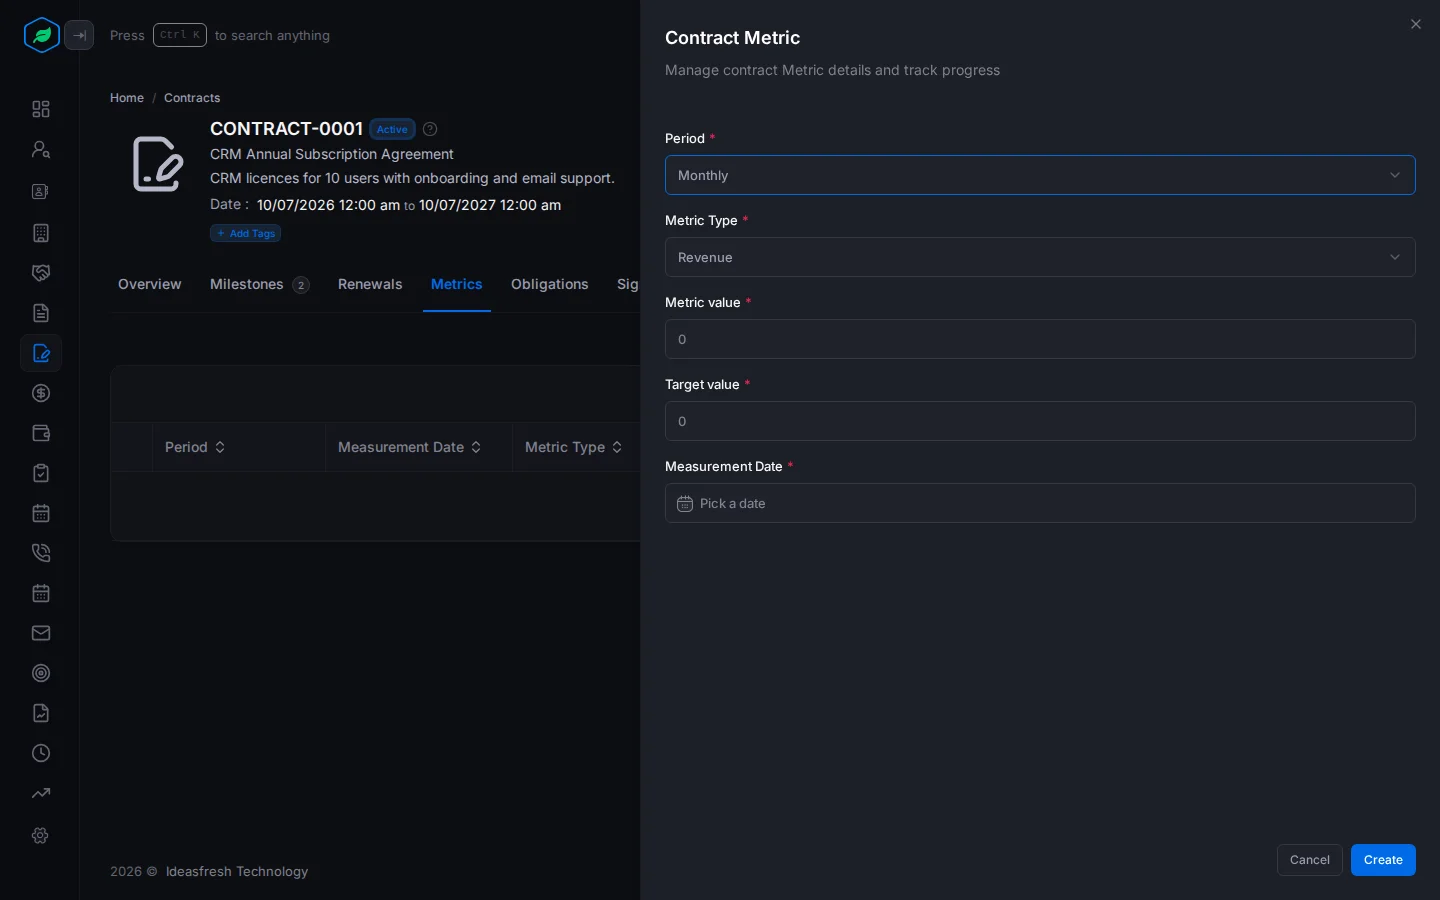The height and width of the screenshot is (900, 1440).
Task: Click the Create button
Action: [x=1383, y=860]
